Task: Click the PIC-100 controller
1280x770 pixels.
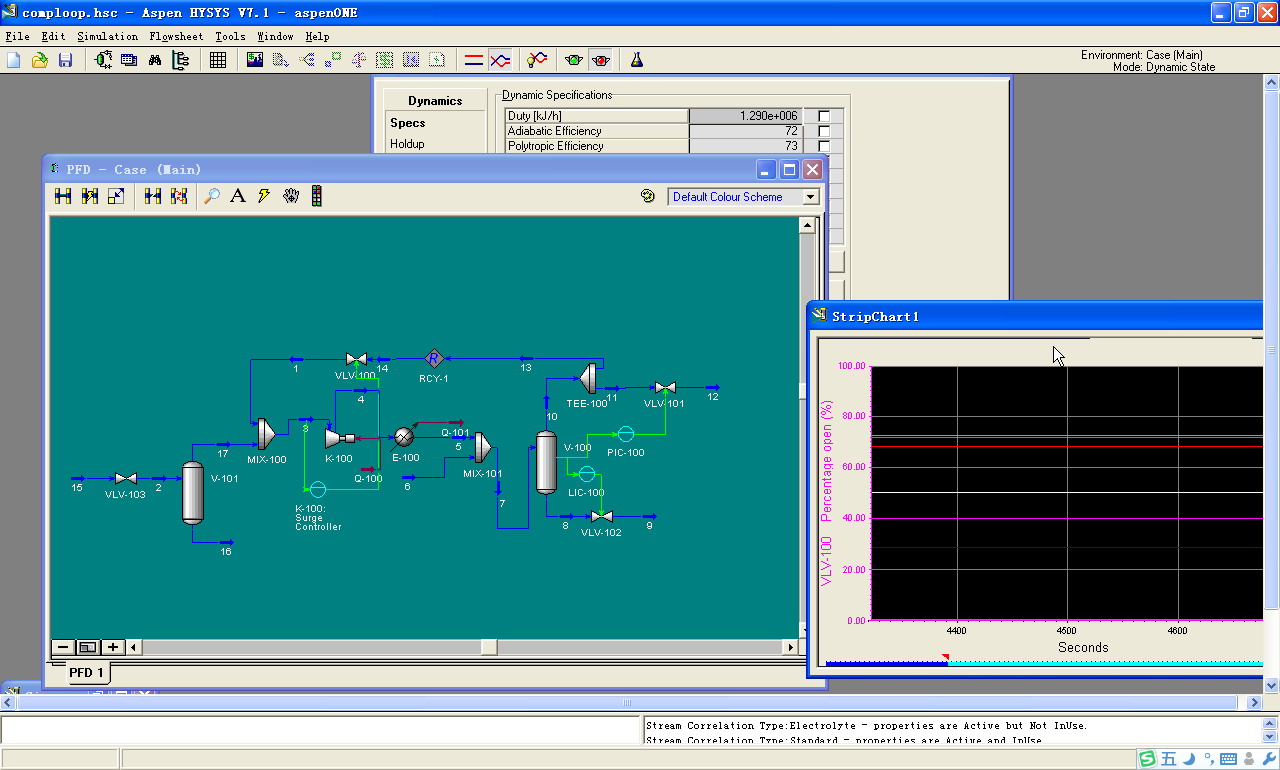Action: click(x=626, y=433)
